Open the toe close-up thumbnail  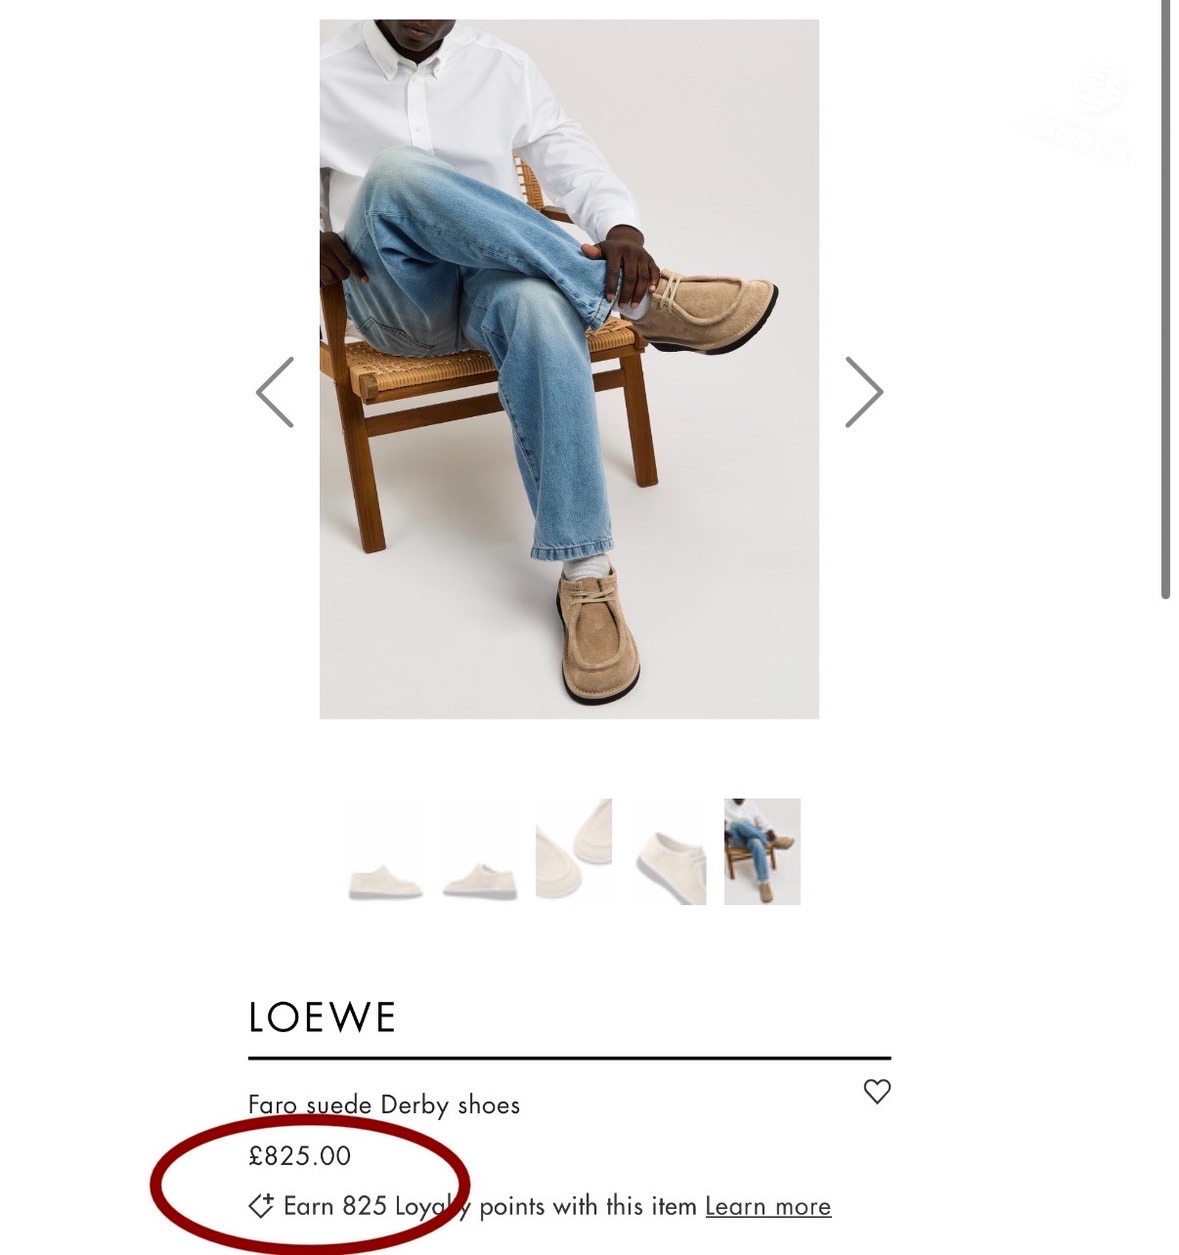(573, 852)
